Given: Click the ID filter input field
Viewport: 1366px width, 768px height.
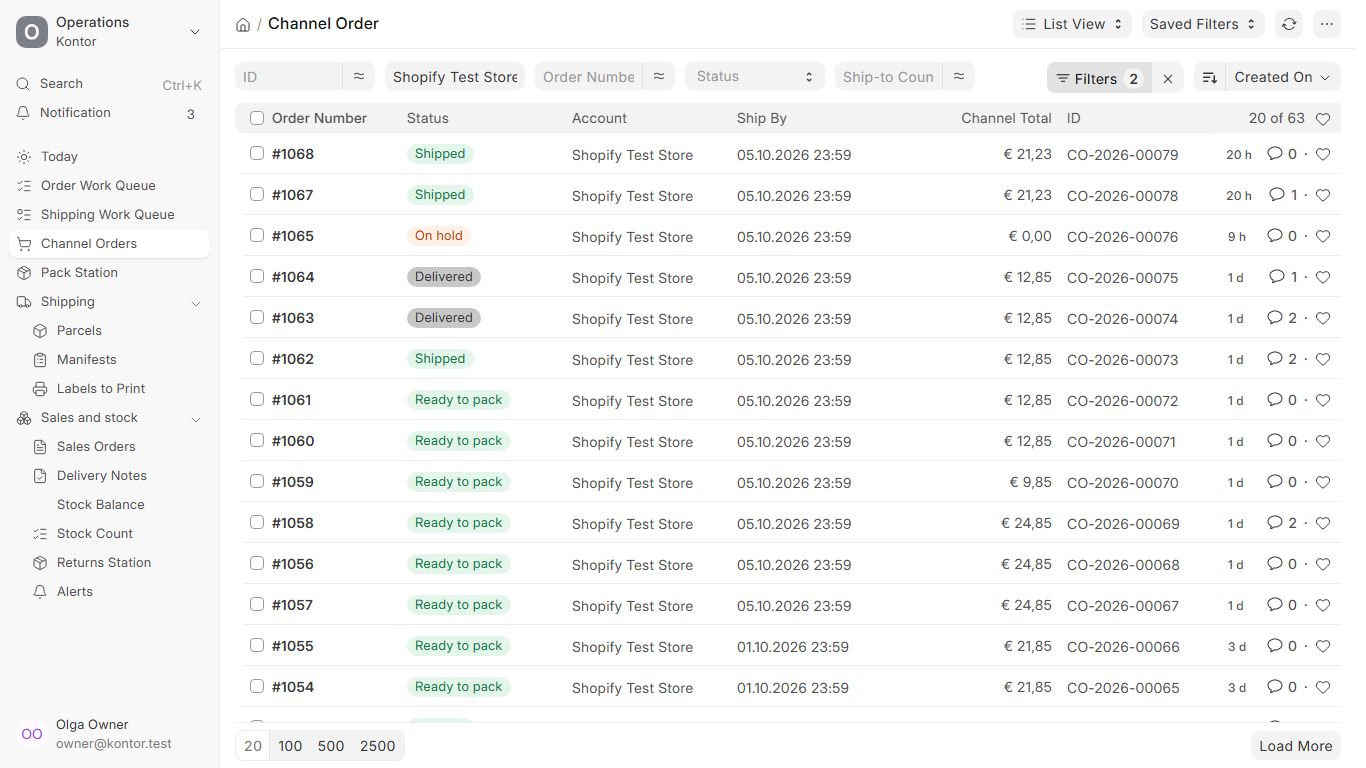Looking at the screenshot, I should [x=289, y=76].
